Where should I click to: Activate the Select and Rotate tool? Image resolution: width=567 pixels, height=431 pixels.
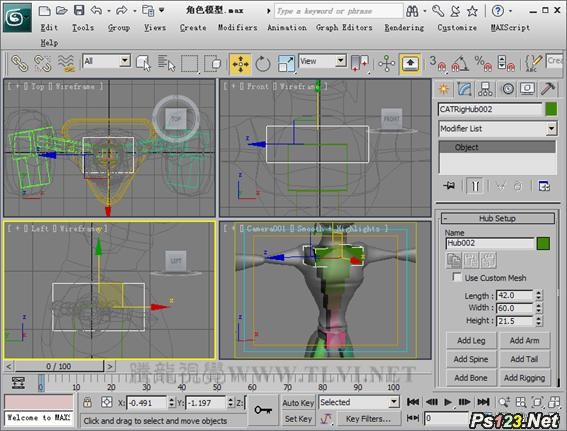click(x=263, y=64)
